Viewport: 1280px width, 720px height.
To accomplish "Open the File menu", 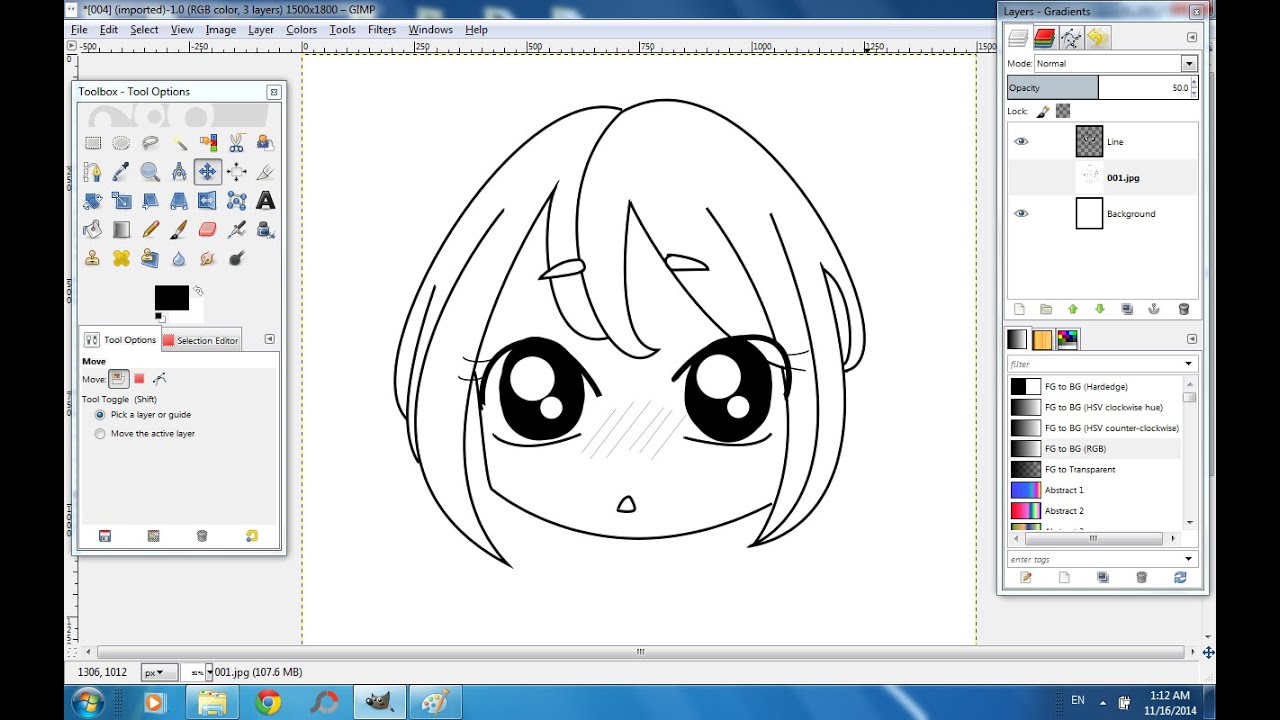I will [x=79, y=30].
